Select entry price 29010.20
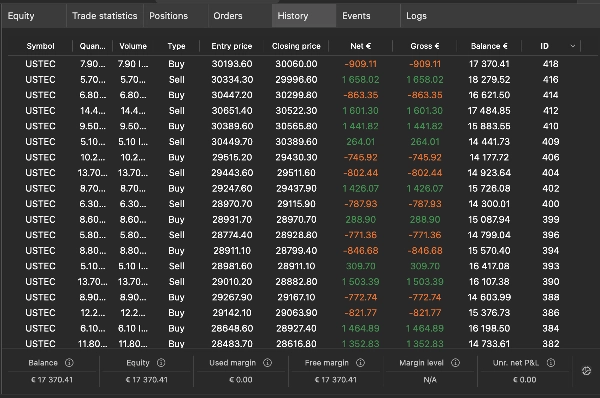This screenshot has width=600, height=398. [232, 282]
